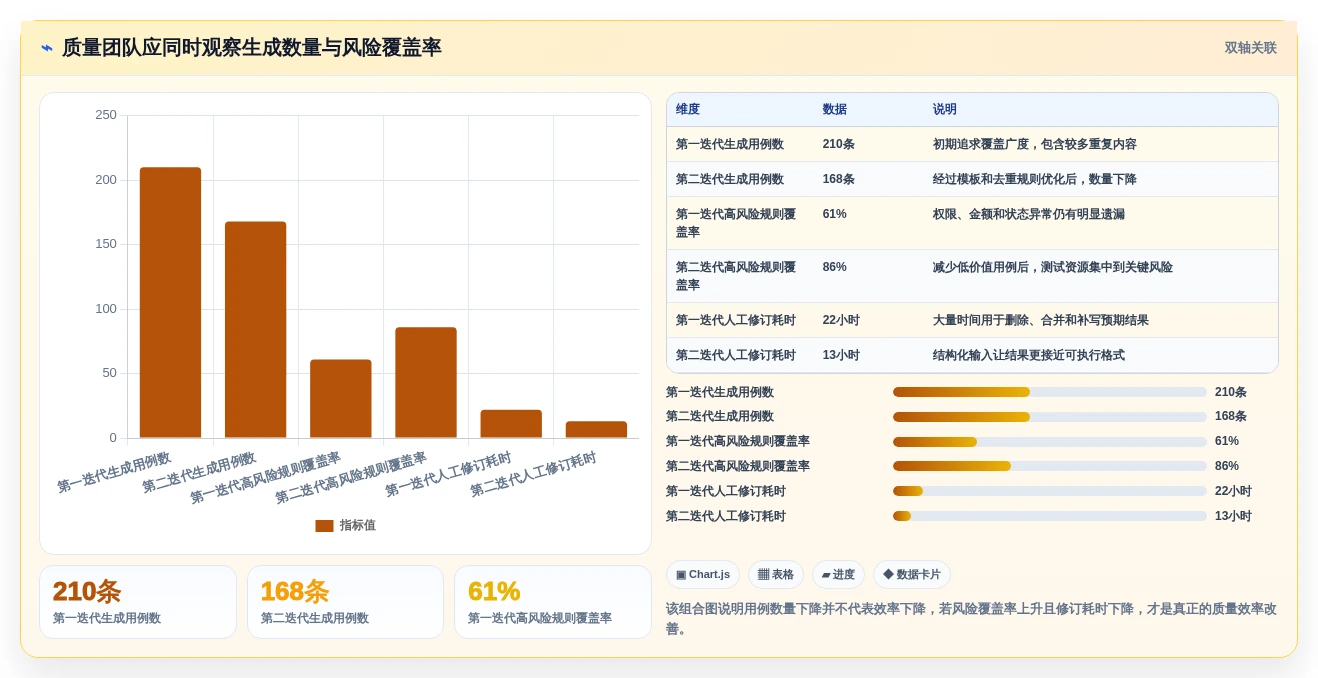Click the y-axis value 50
1318x678 pixels.
click(x=110, y=373)
